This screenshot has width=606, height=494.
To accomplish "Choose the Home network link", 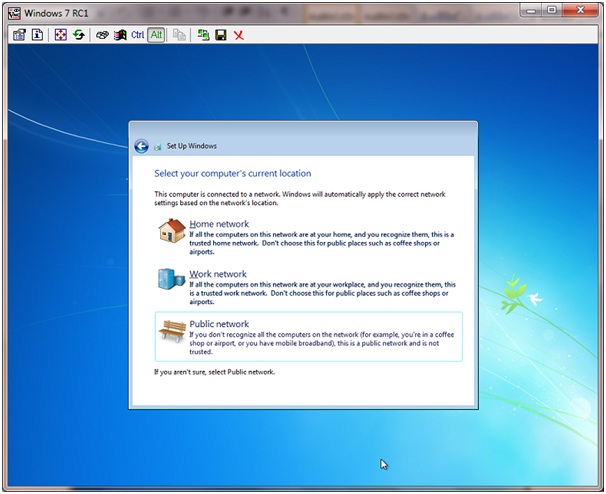I will click(219, 224).
